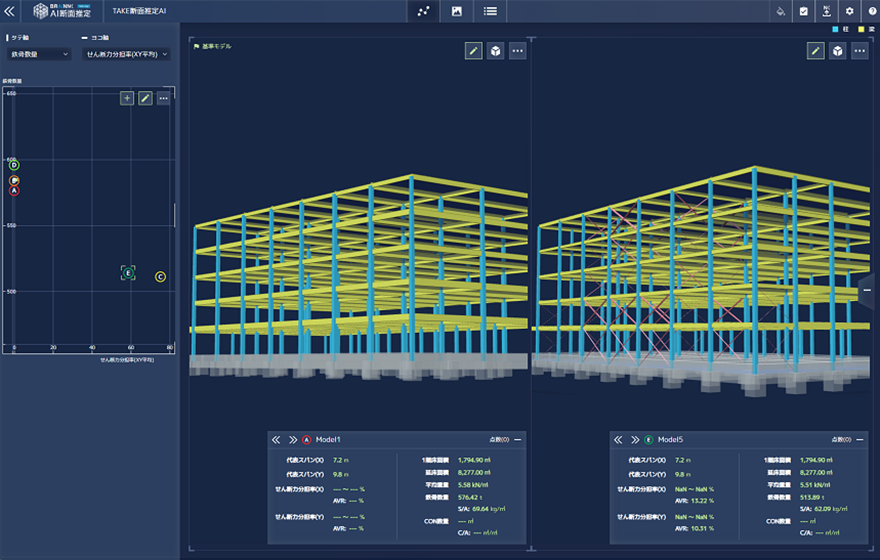
Task: Open the settings gear in top bar
Action: 849,11
